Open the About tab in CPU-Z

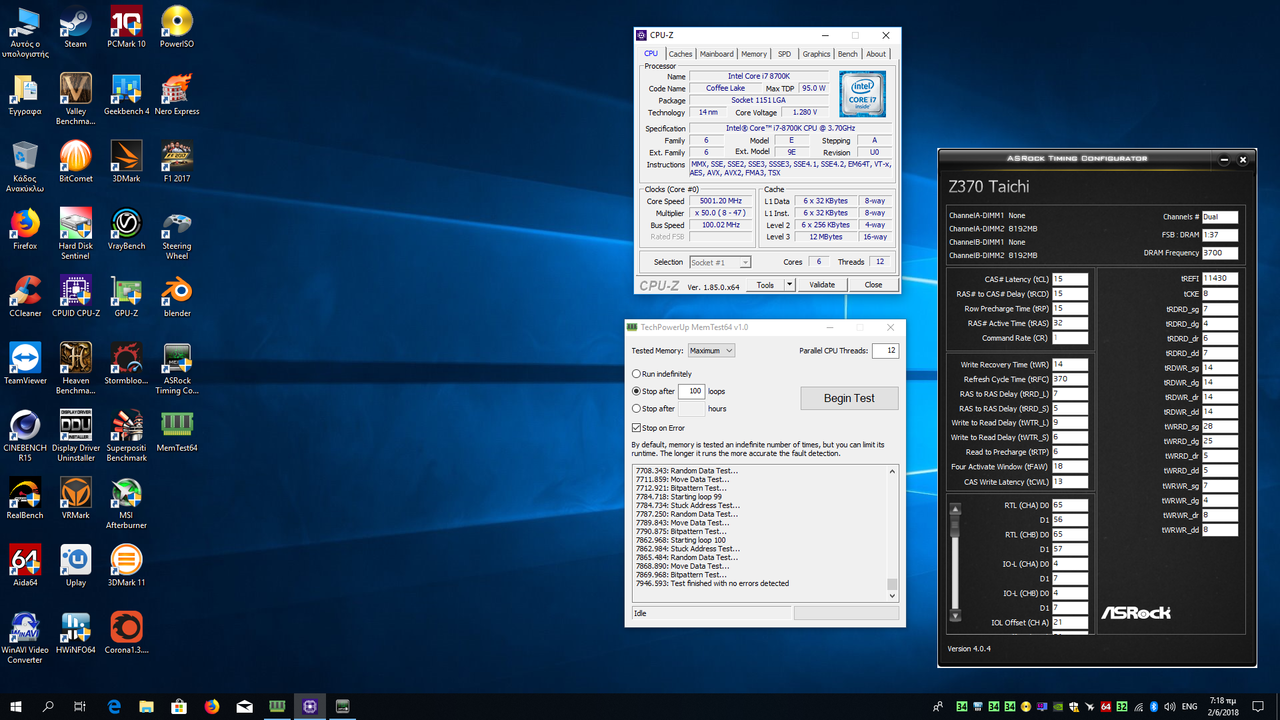(876, 54)
